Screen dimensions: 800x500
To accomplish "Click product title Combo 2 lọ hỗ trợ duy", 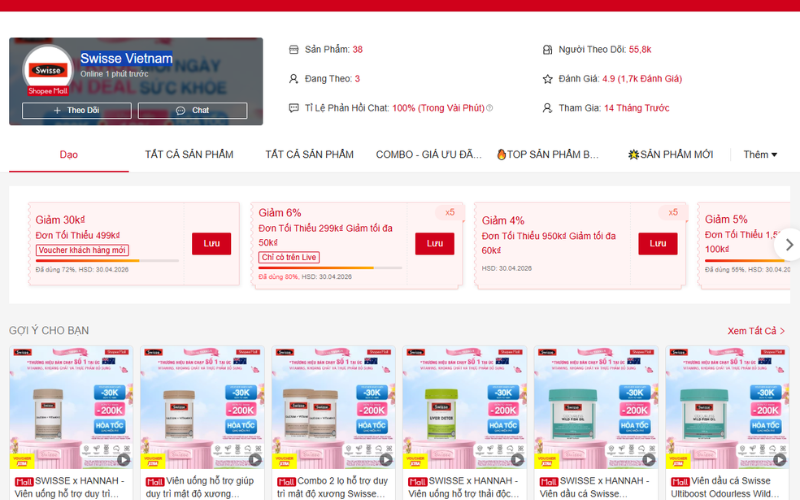I will point(333,487).
